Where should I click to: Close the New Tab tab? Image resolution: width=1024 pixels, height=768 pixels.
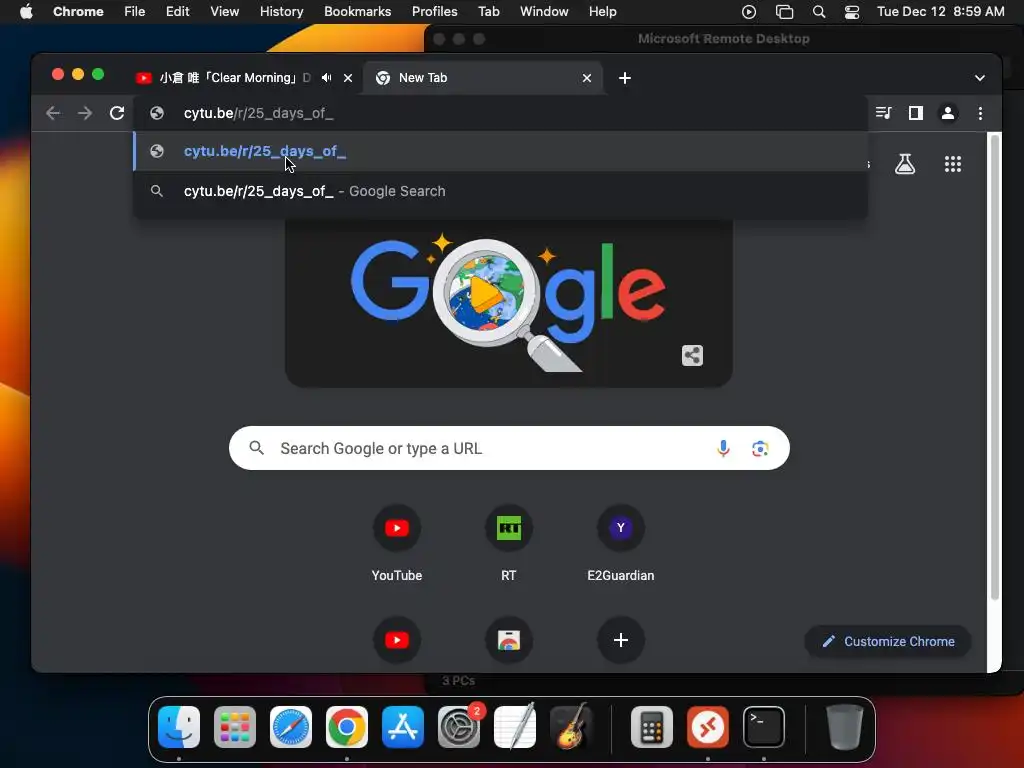[586, 78]
